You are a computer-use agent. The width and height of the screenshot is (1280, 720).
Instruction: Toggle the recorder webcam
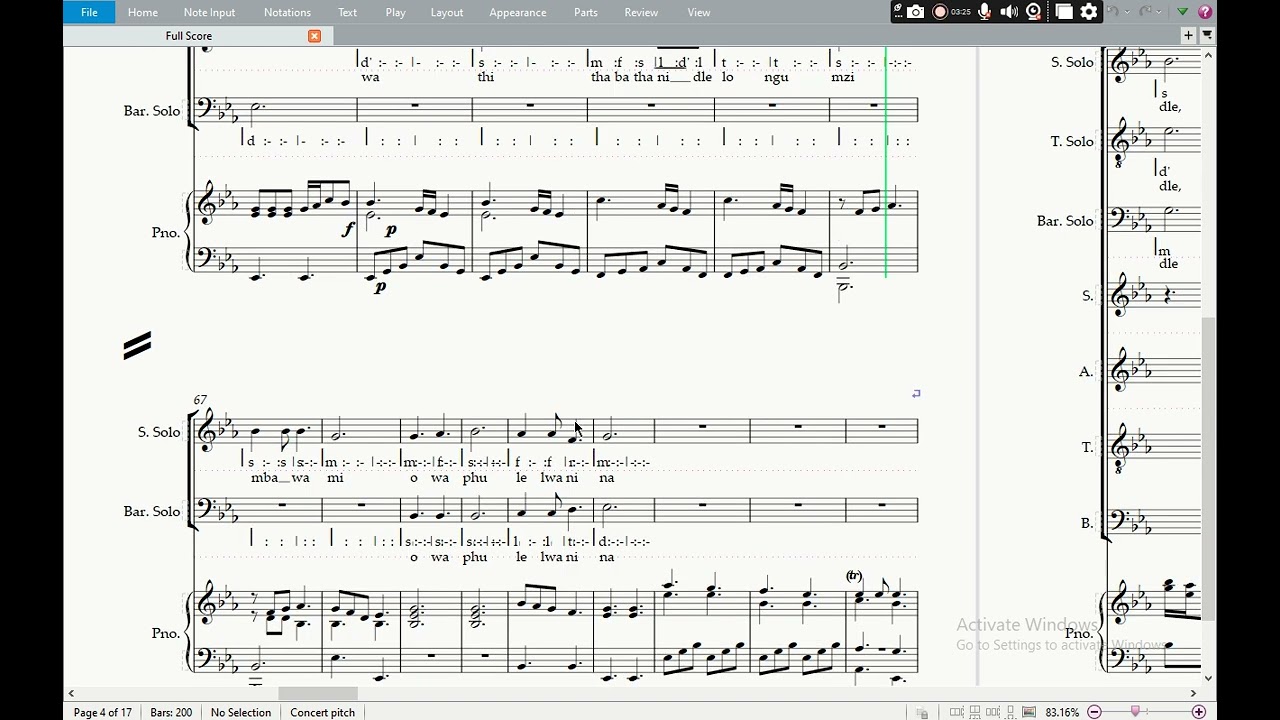(x=1034, y=12)
